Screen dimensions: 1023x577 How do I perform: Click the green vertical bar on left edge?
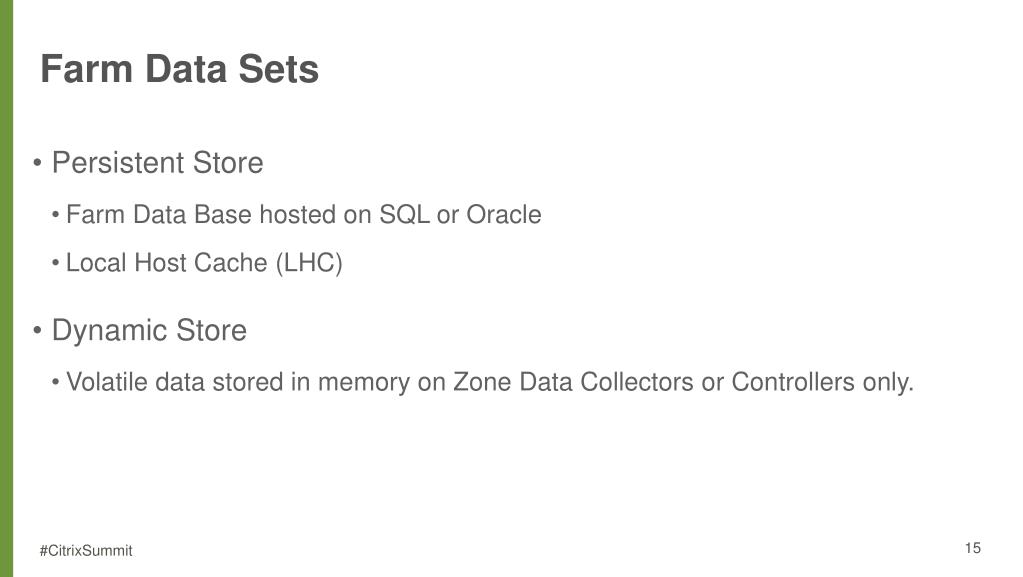[x=7, y=288]
